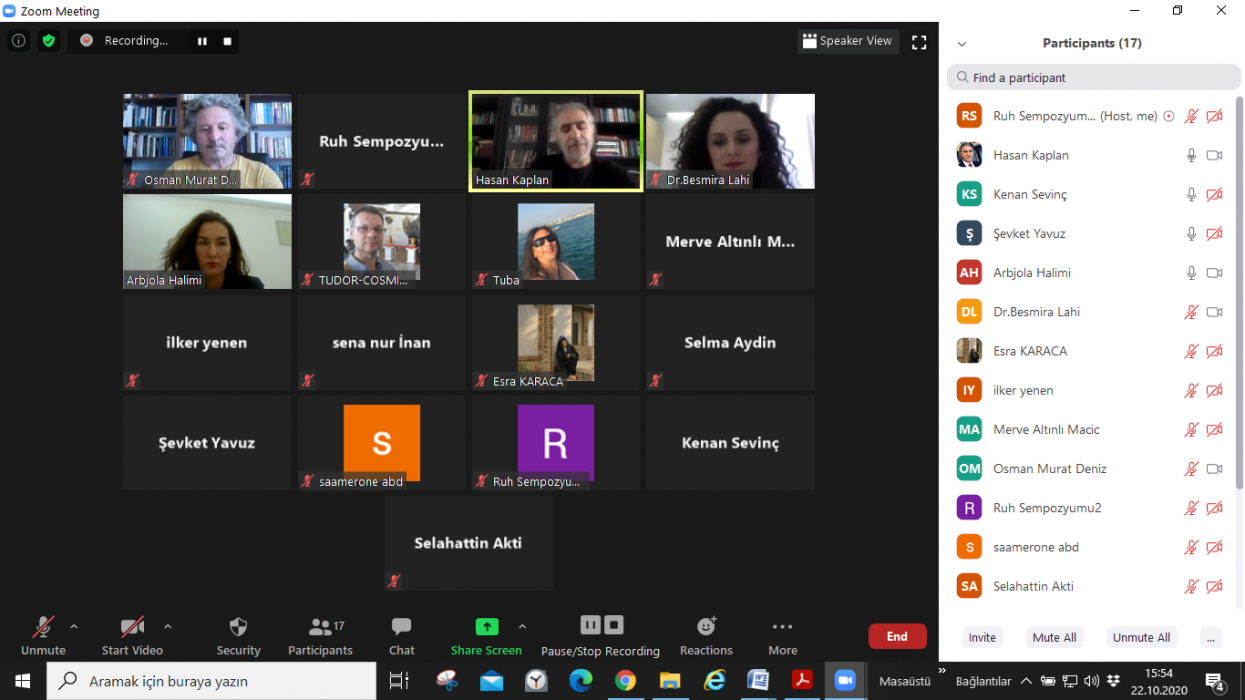Screen dimensions: 1245x700
Task: Open Google Chrome from taskbar
Action: (625, 681)
